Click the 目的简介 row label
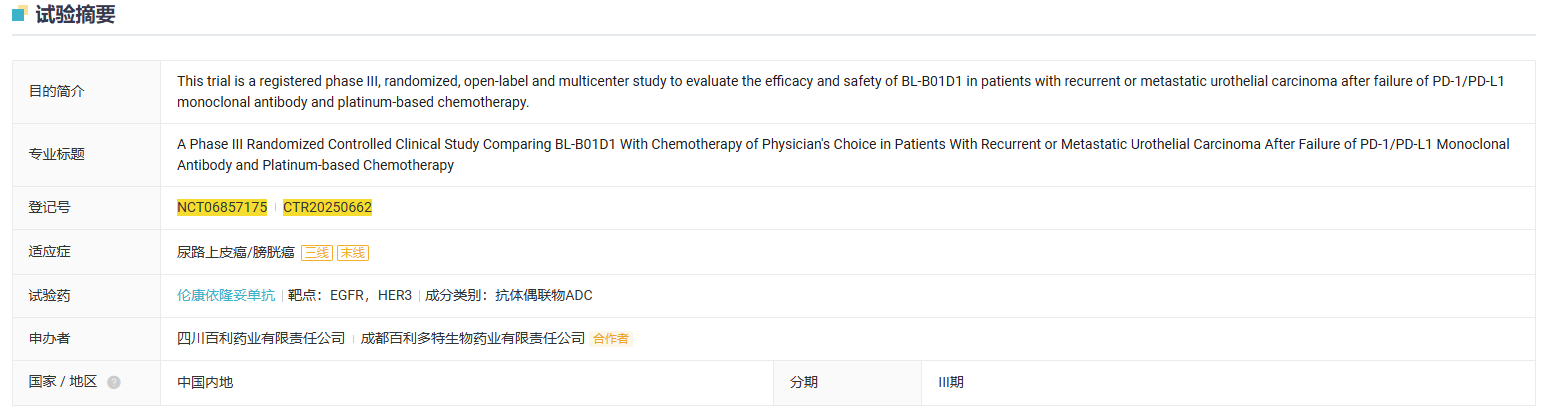 [57, 91]
